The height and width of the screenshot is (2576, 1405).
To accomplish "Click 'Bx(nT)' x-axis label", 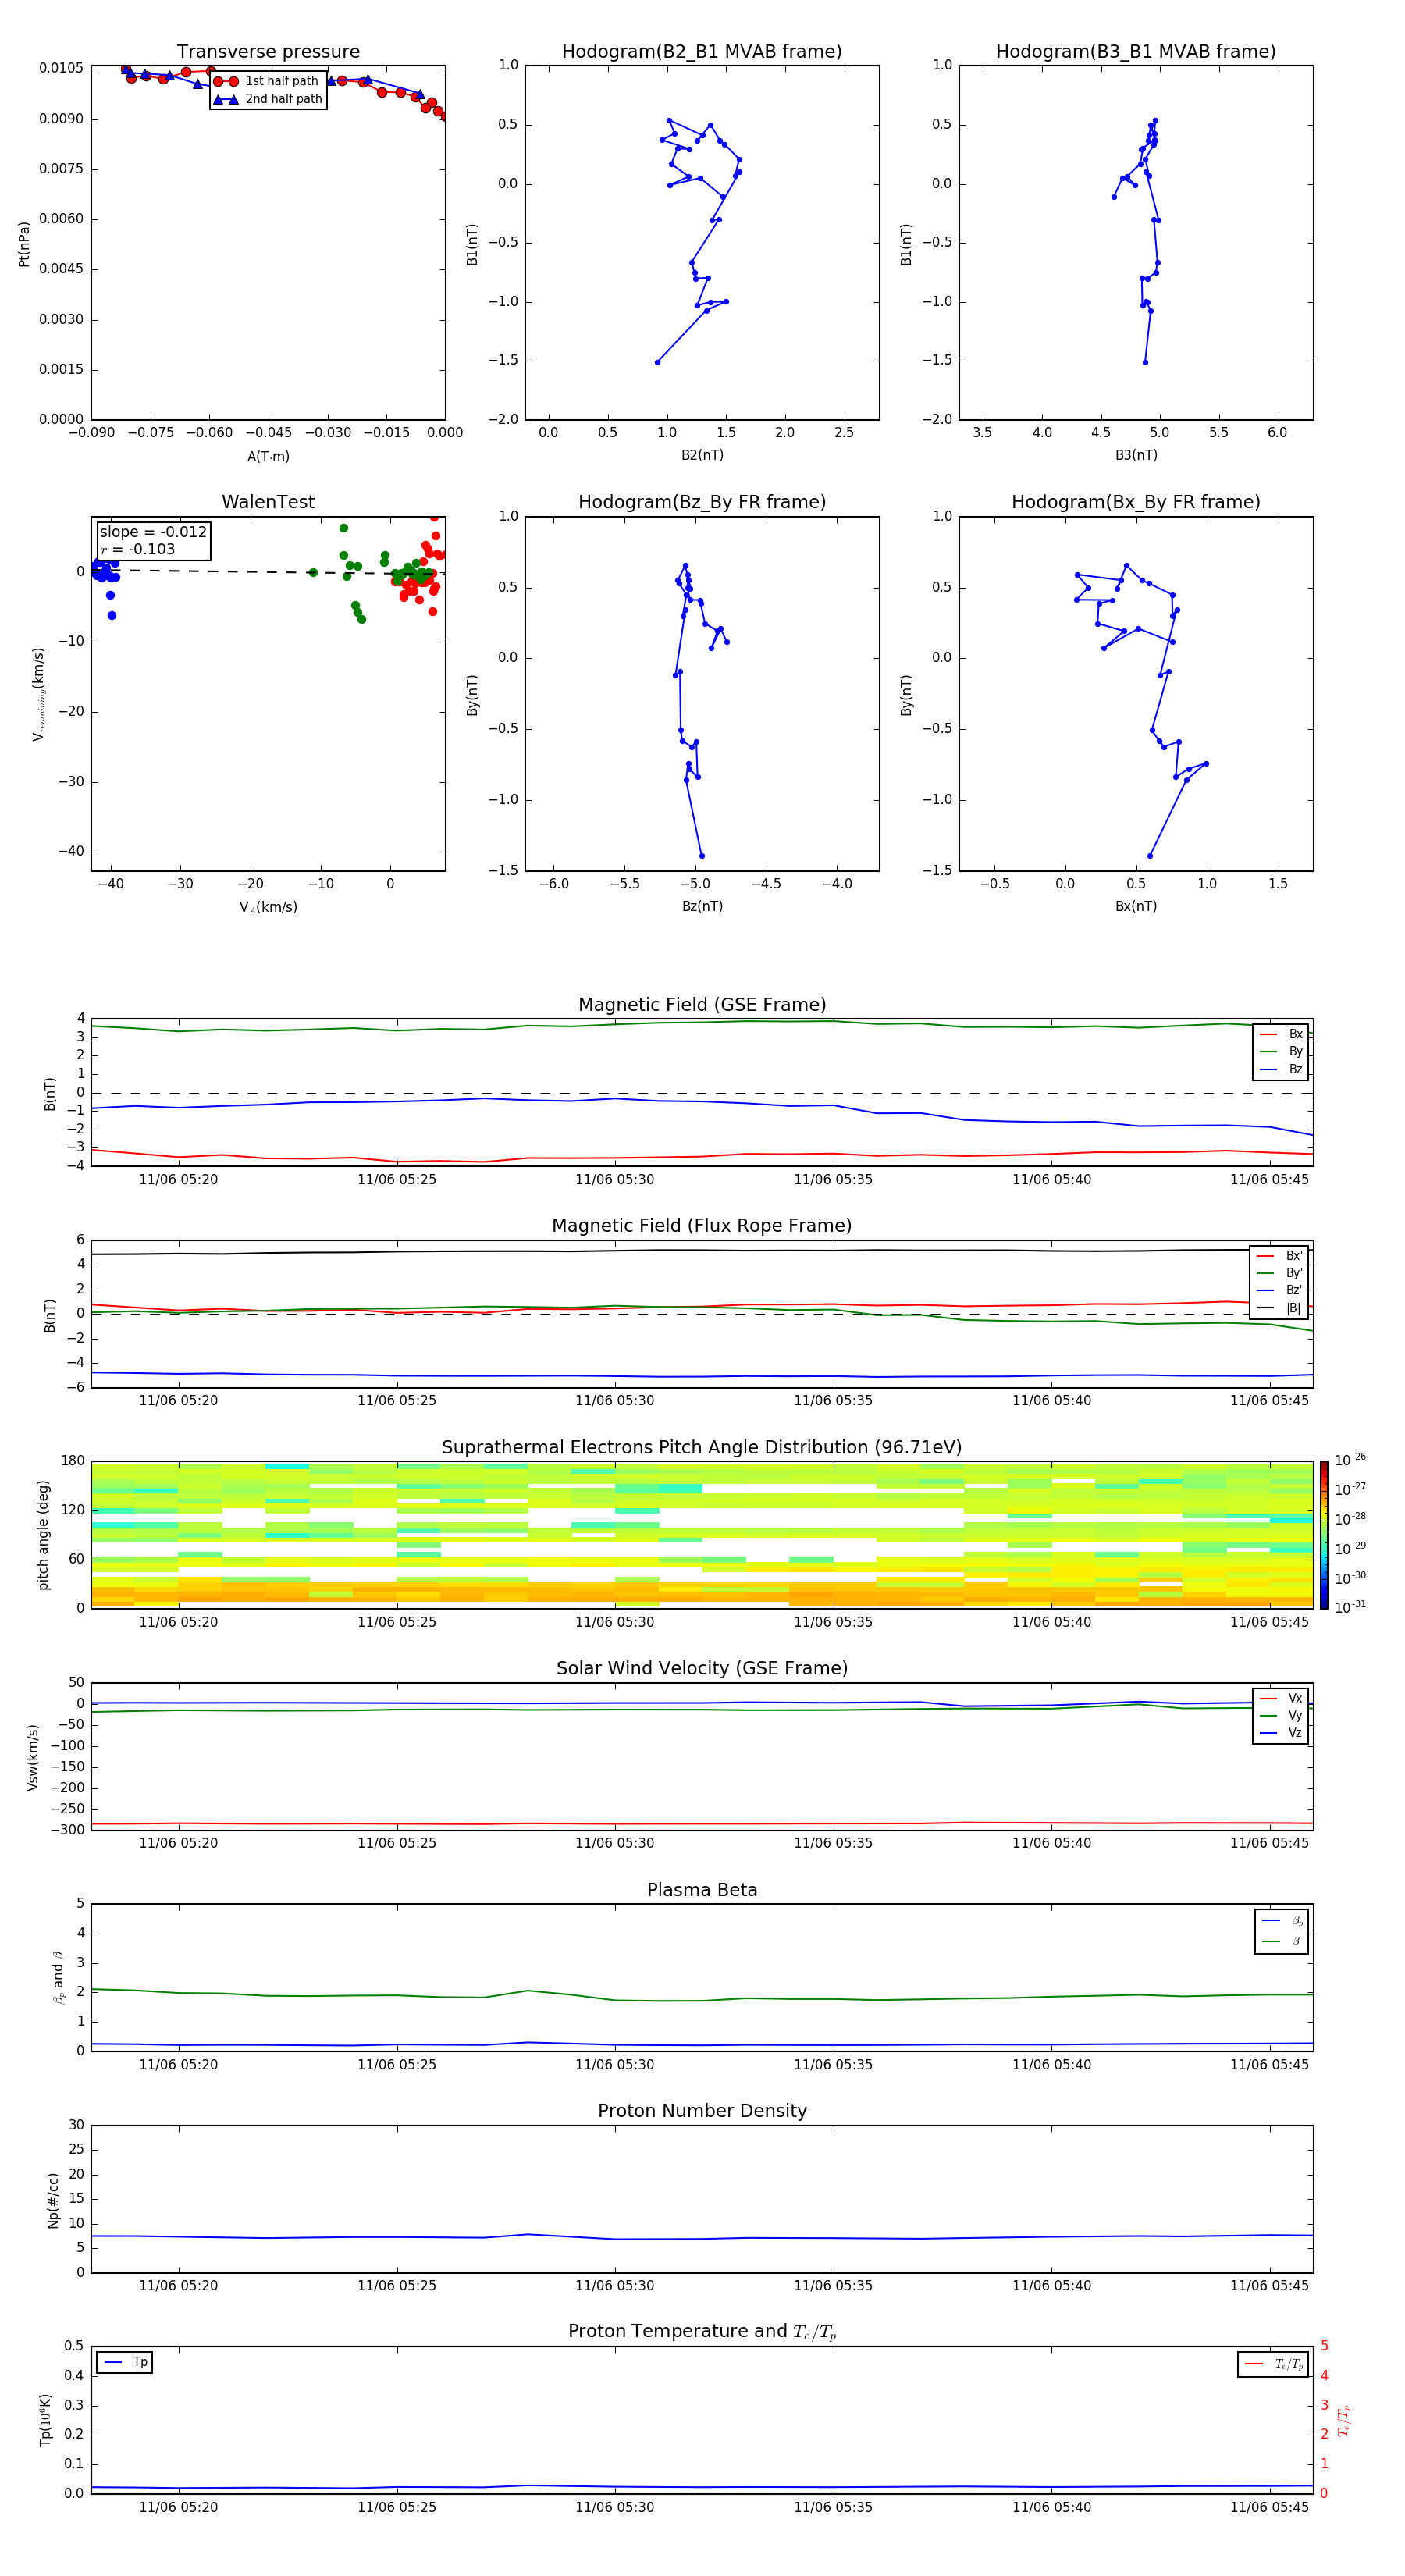I will pyautogui.click(x=1136, y=906).
